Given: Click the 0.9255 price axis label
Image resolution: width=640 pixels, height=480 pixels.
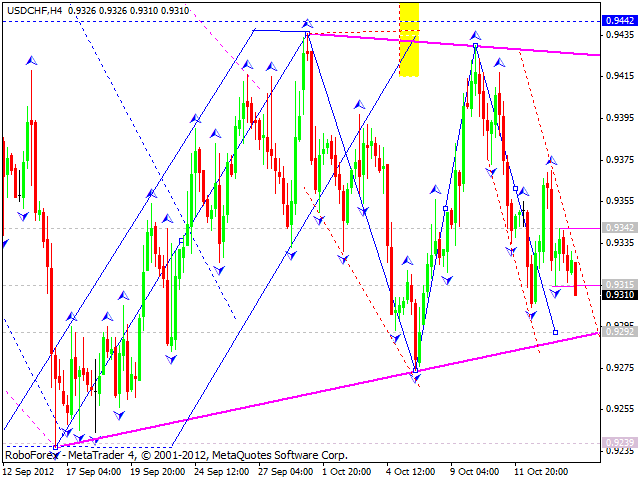Looking at the screenshot, I should 620,409.
